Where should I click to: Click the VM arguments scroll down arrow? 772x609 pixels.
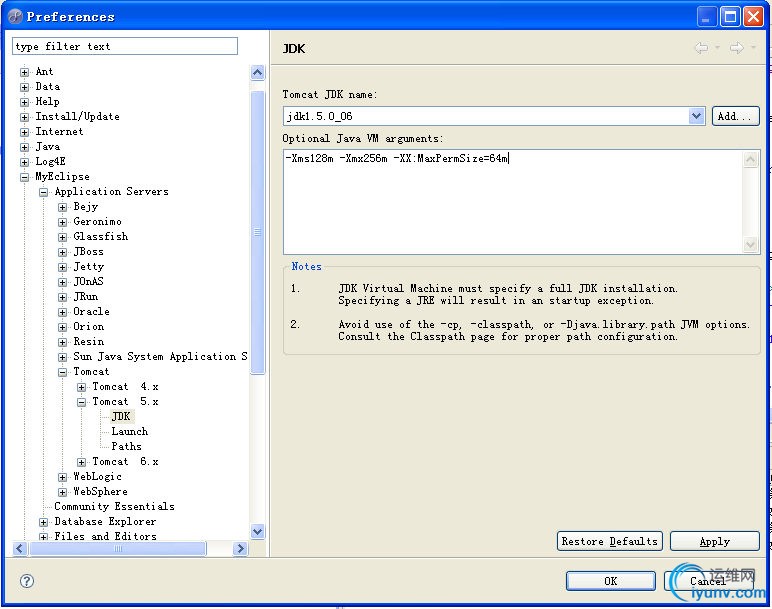pos(750,244)
